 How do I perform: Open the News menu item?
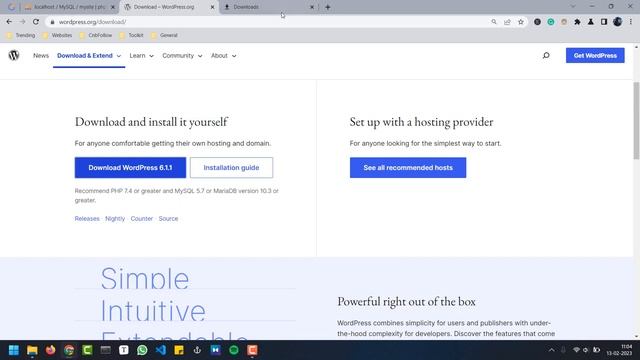tap(41, 56)
